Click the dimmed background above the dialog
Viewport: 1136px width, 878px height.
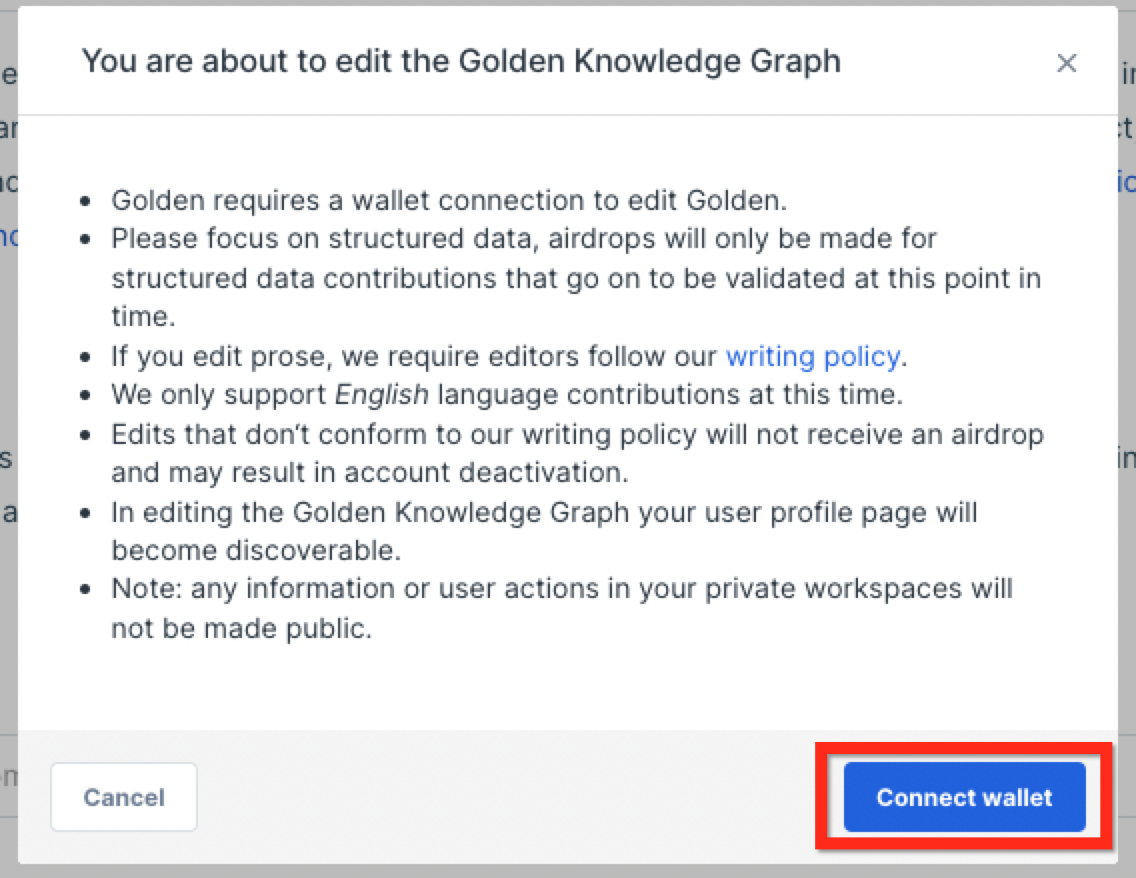click(x=568, y=3)
